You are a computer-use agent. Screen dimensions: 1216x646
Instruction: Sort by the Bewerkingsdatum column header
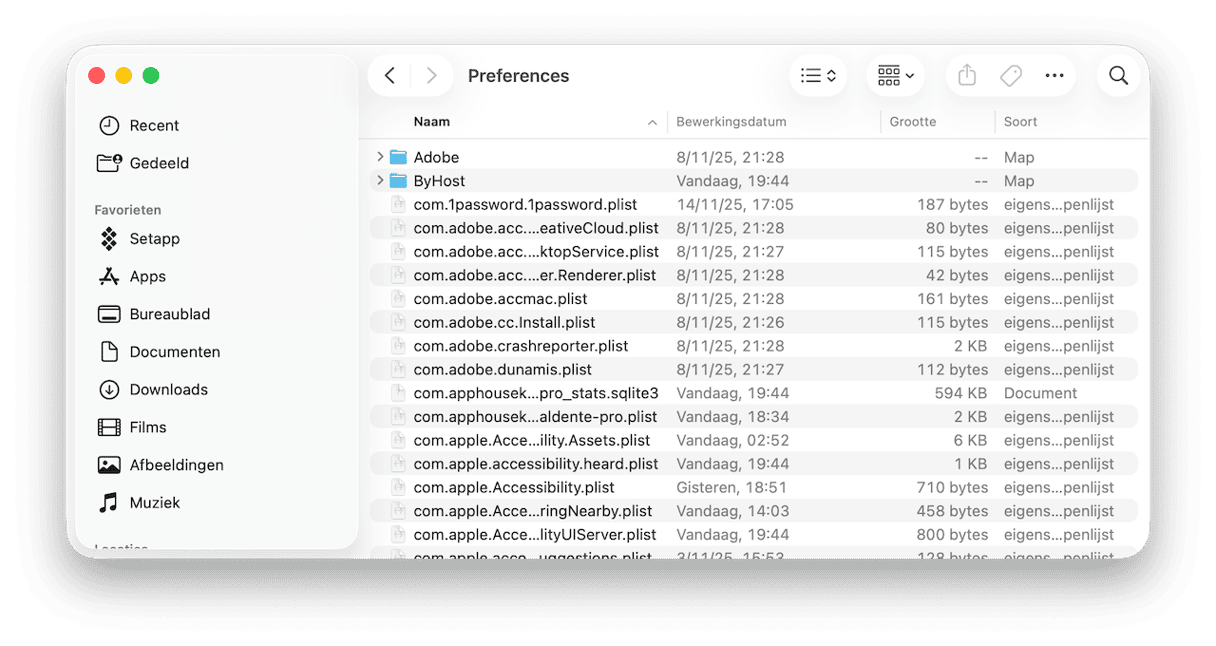pyautogui.click(x=731, y=122)
